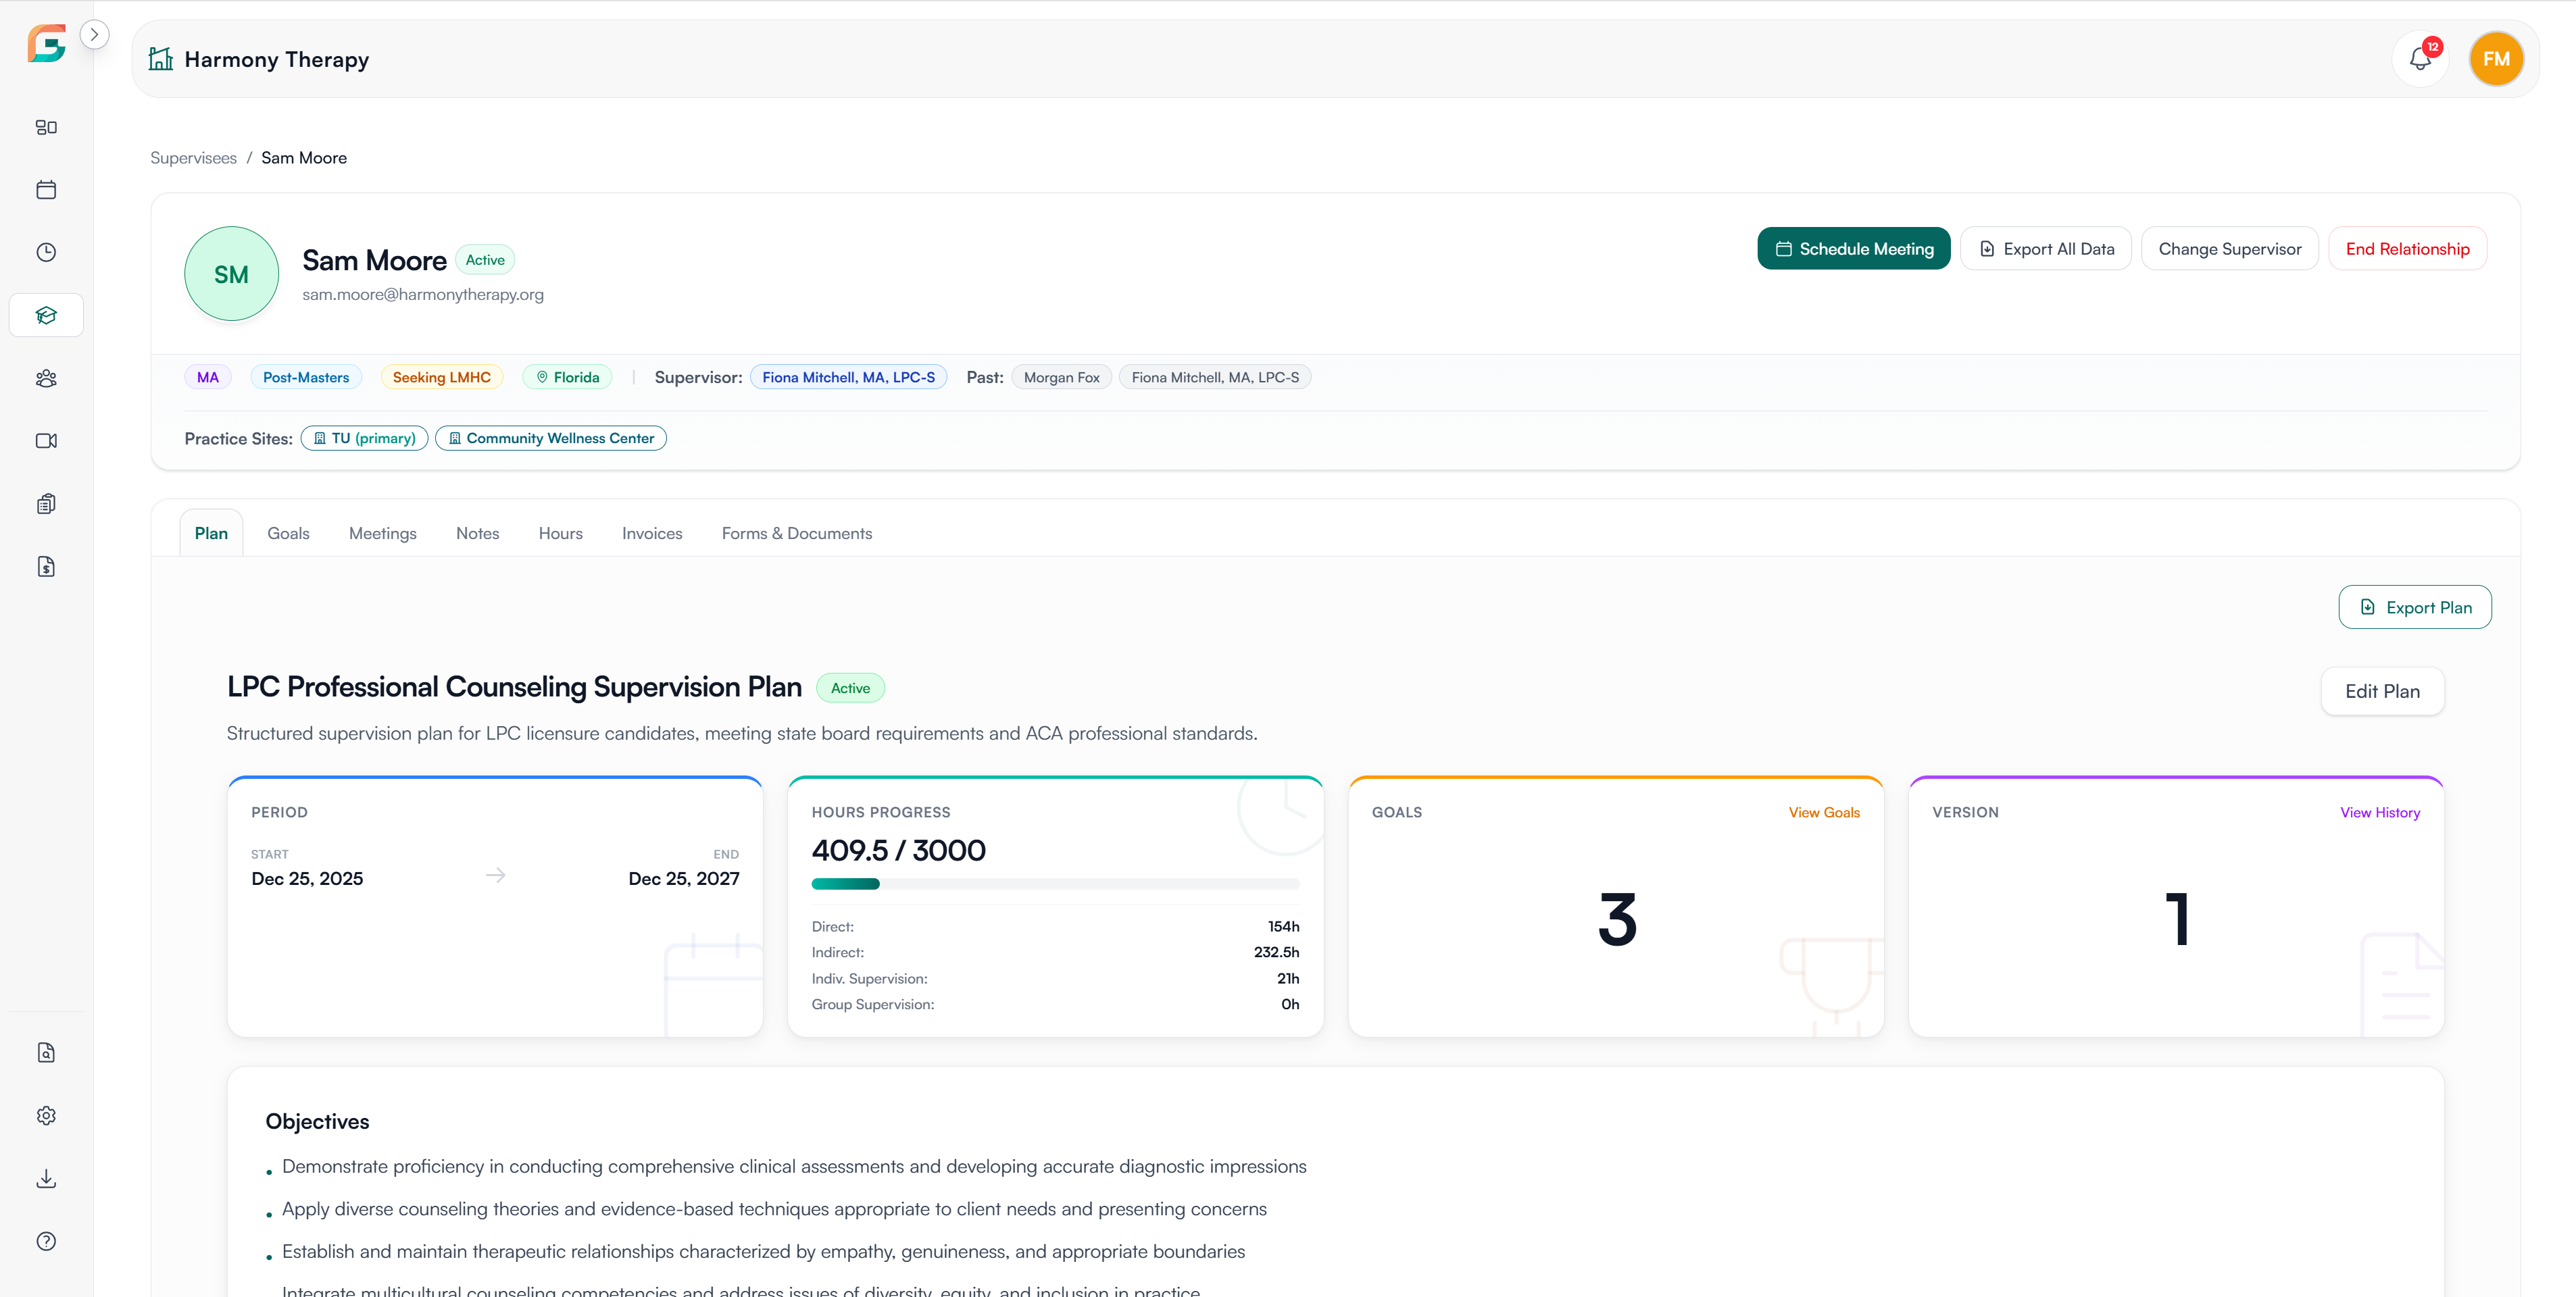Screen dimensions: 2576x1297
Task: Click the Harmony Therapy organization icon
Action: coord(161,59)
